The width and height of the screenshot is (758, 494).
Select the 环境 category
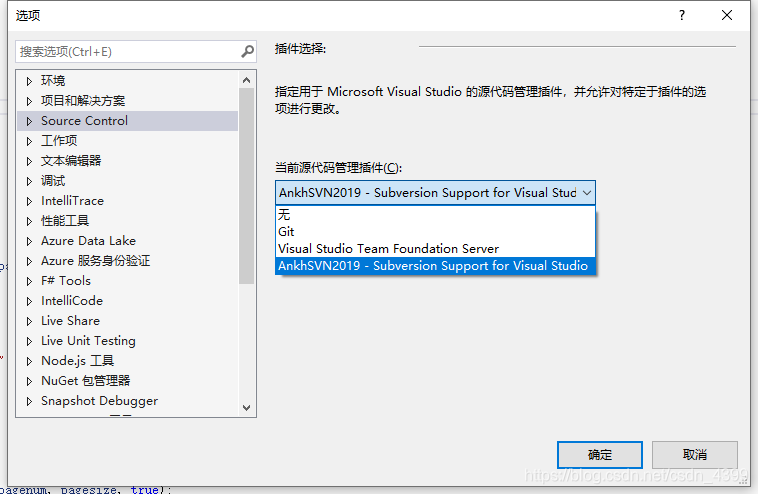53,81
